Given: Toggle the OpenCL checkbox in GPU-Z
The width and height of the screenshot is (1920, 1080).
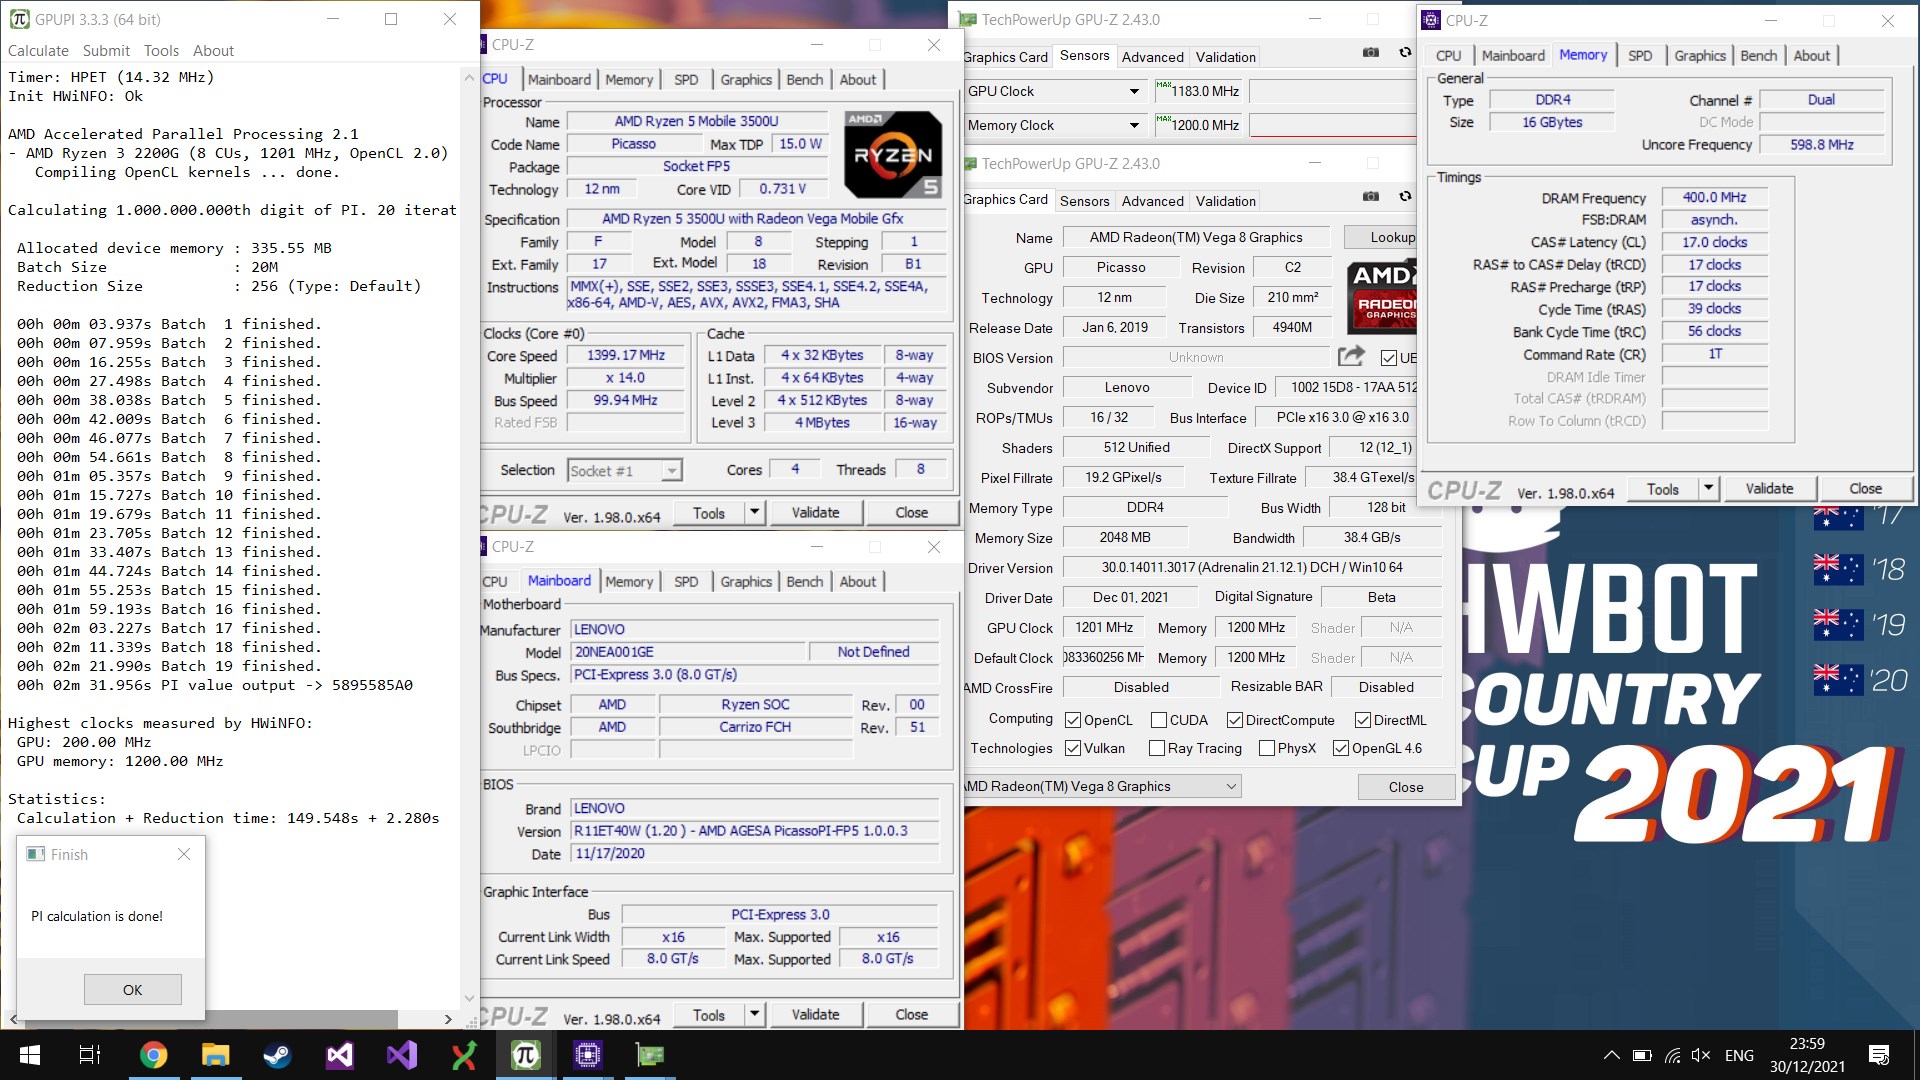Looking at the screenshot, I should (1073, 720).
